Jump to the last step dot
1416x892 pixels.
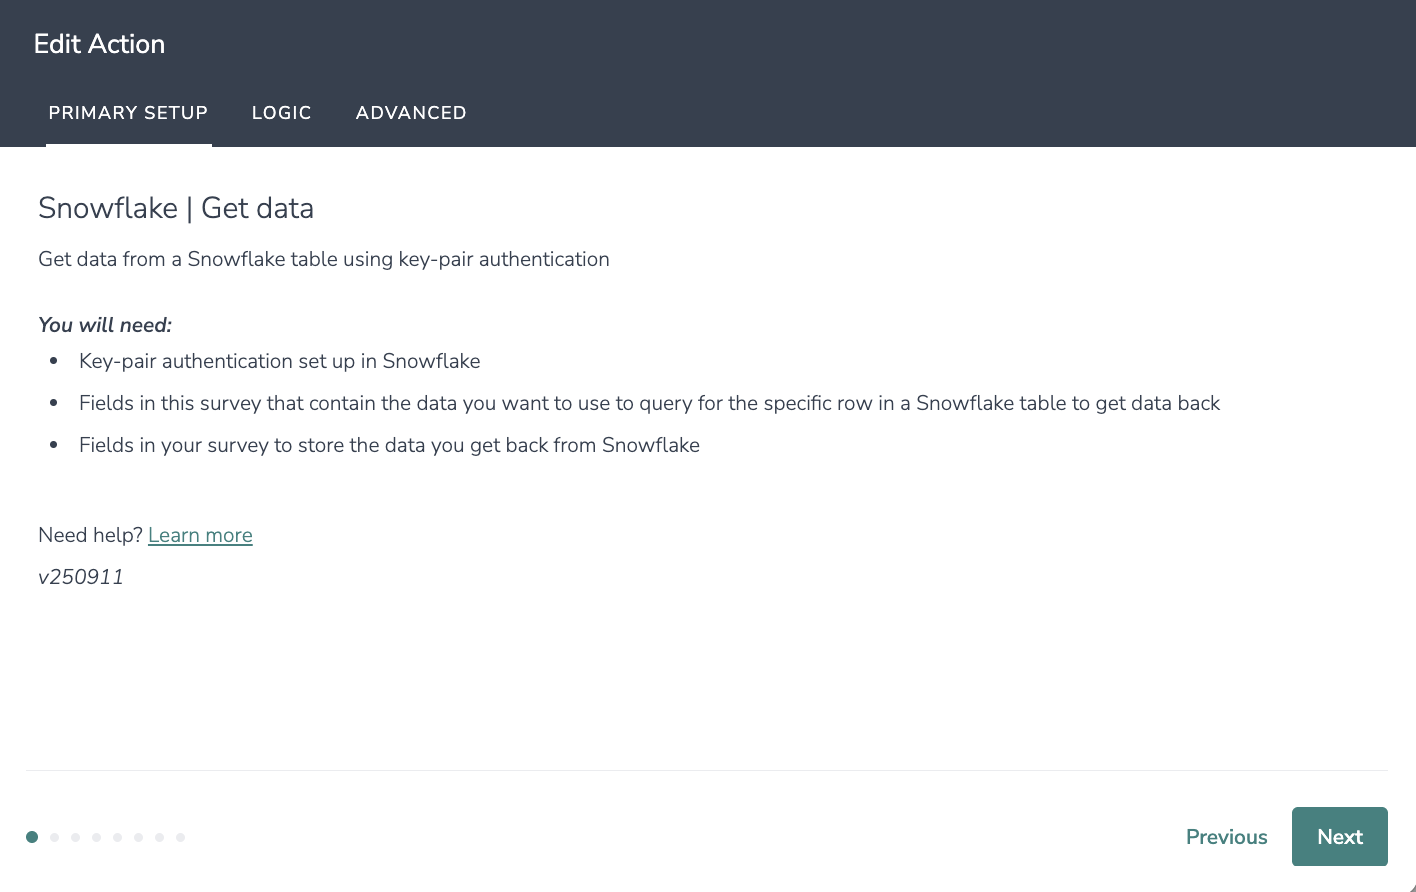point(180,837)
